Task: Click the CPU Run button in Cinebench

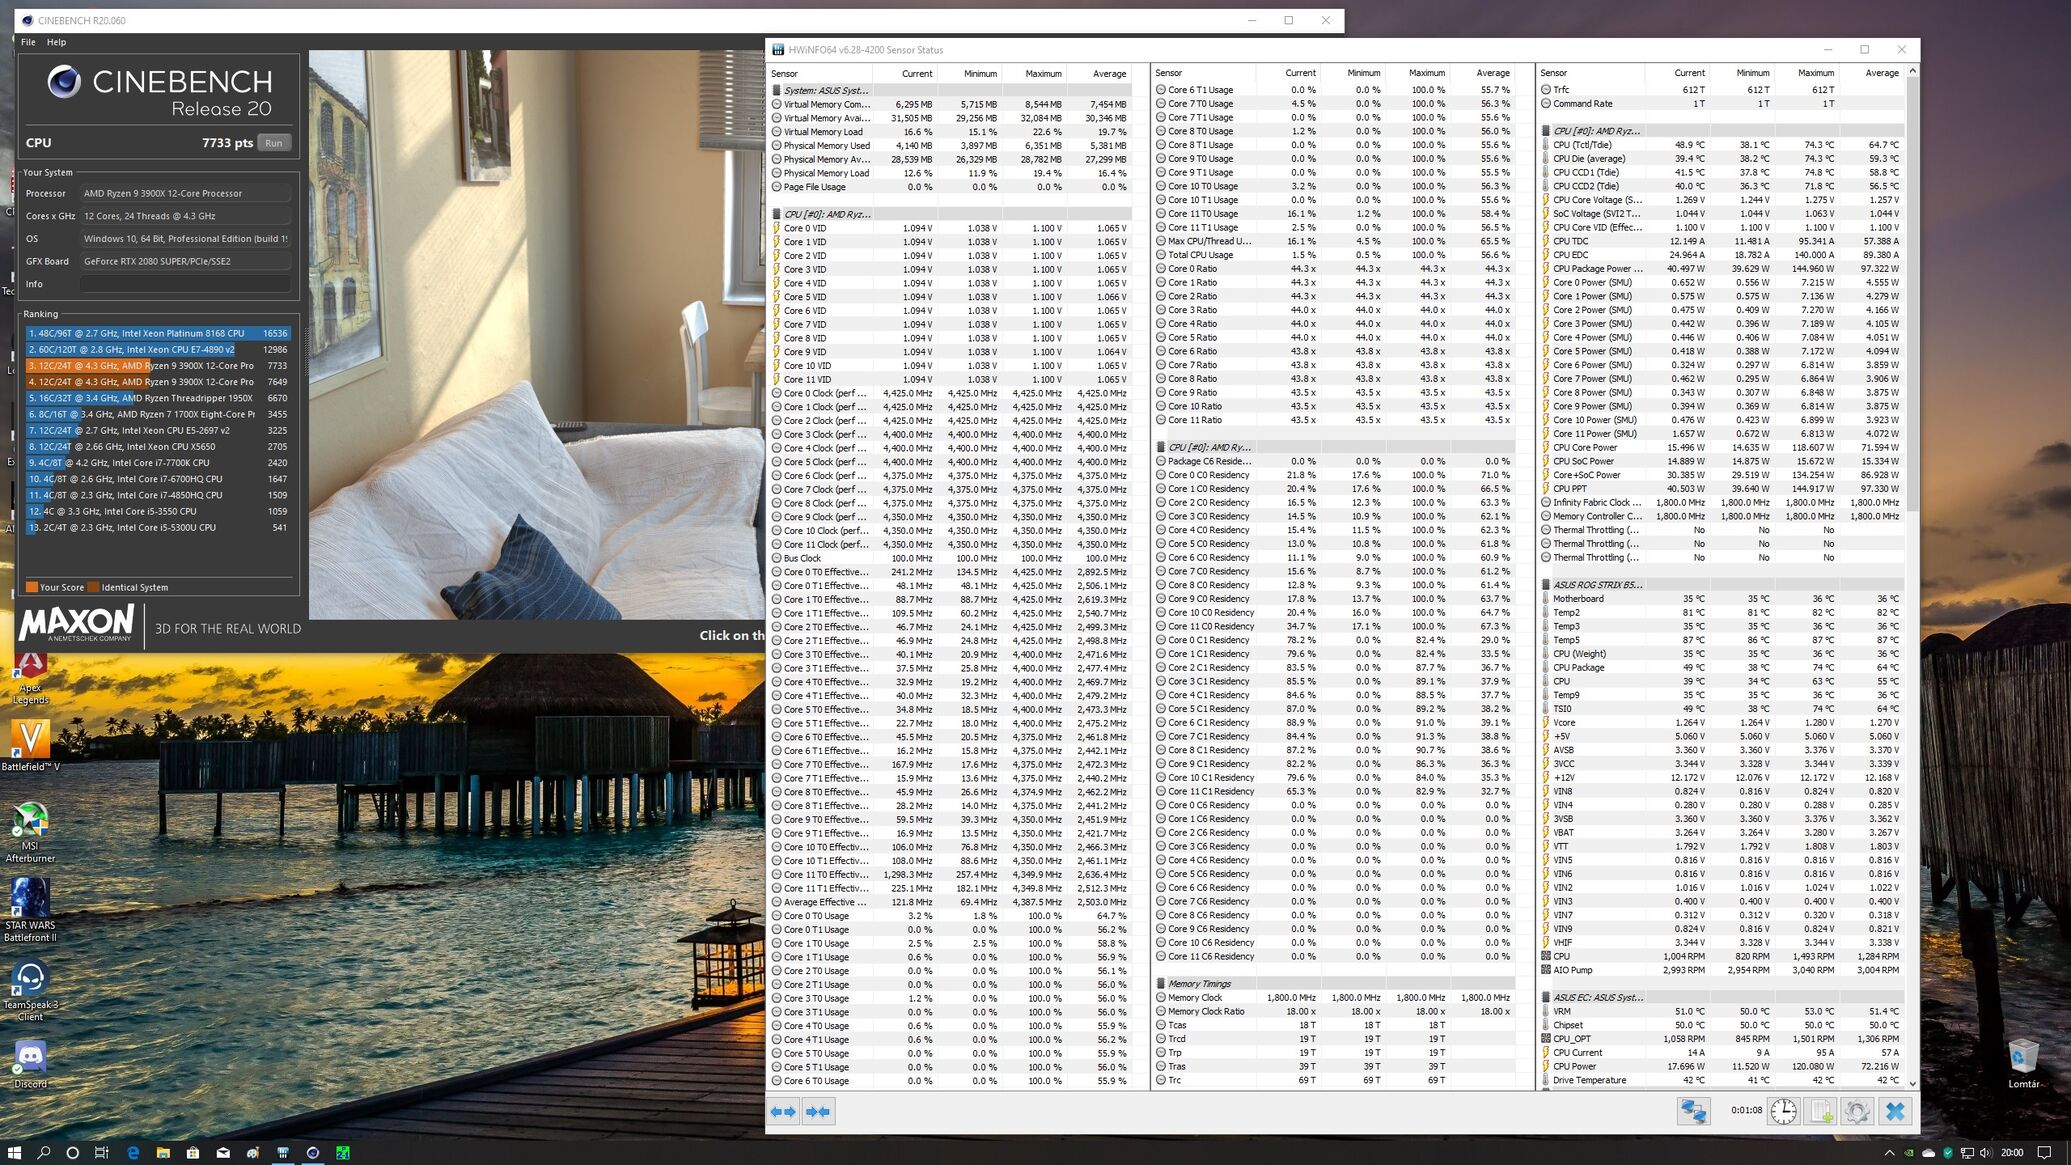Action: click(x=274, y=143)
